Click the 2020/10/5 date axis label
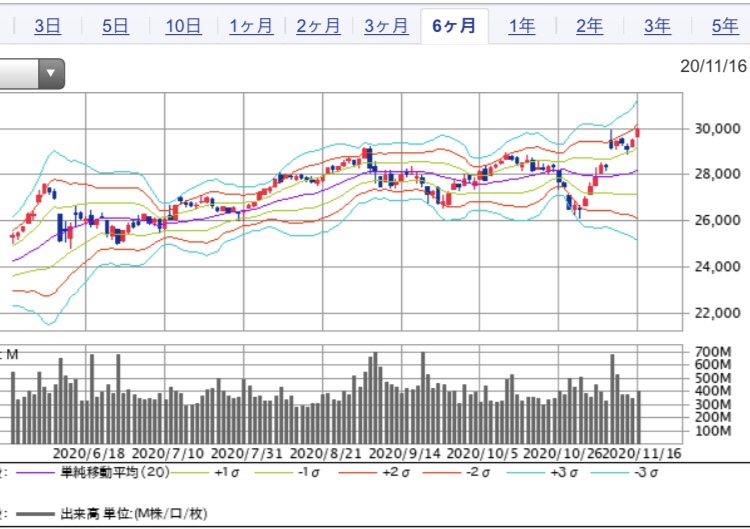 point(482,453)
